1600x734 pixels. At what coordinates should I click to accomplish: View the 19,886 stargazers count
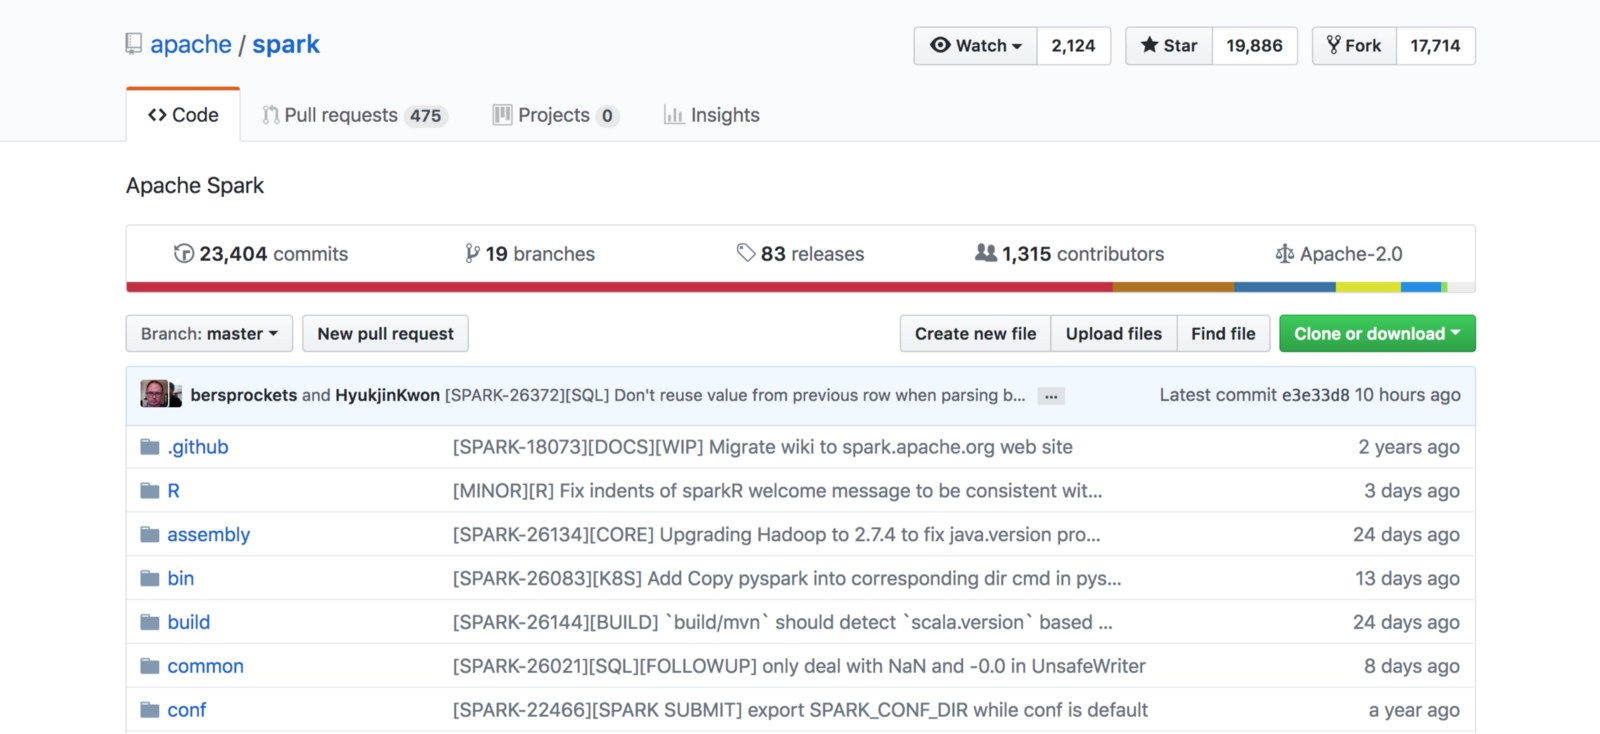[x=1255, y=46]
